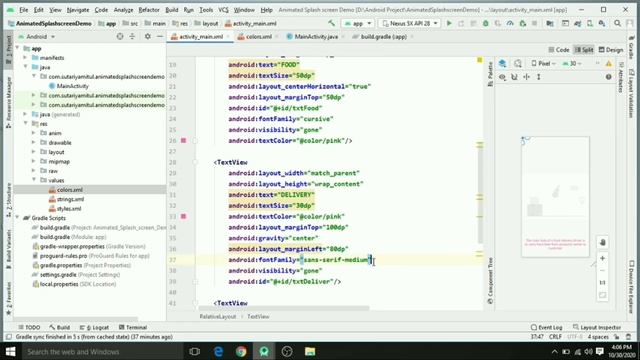
Task: Expand the manifests folder
Action: [25, 58]
